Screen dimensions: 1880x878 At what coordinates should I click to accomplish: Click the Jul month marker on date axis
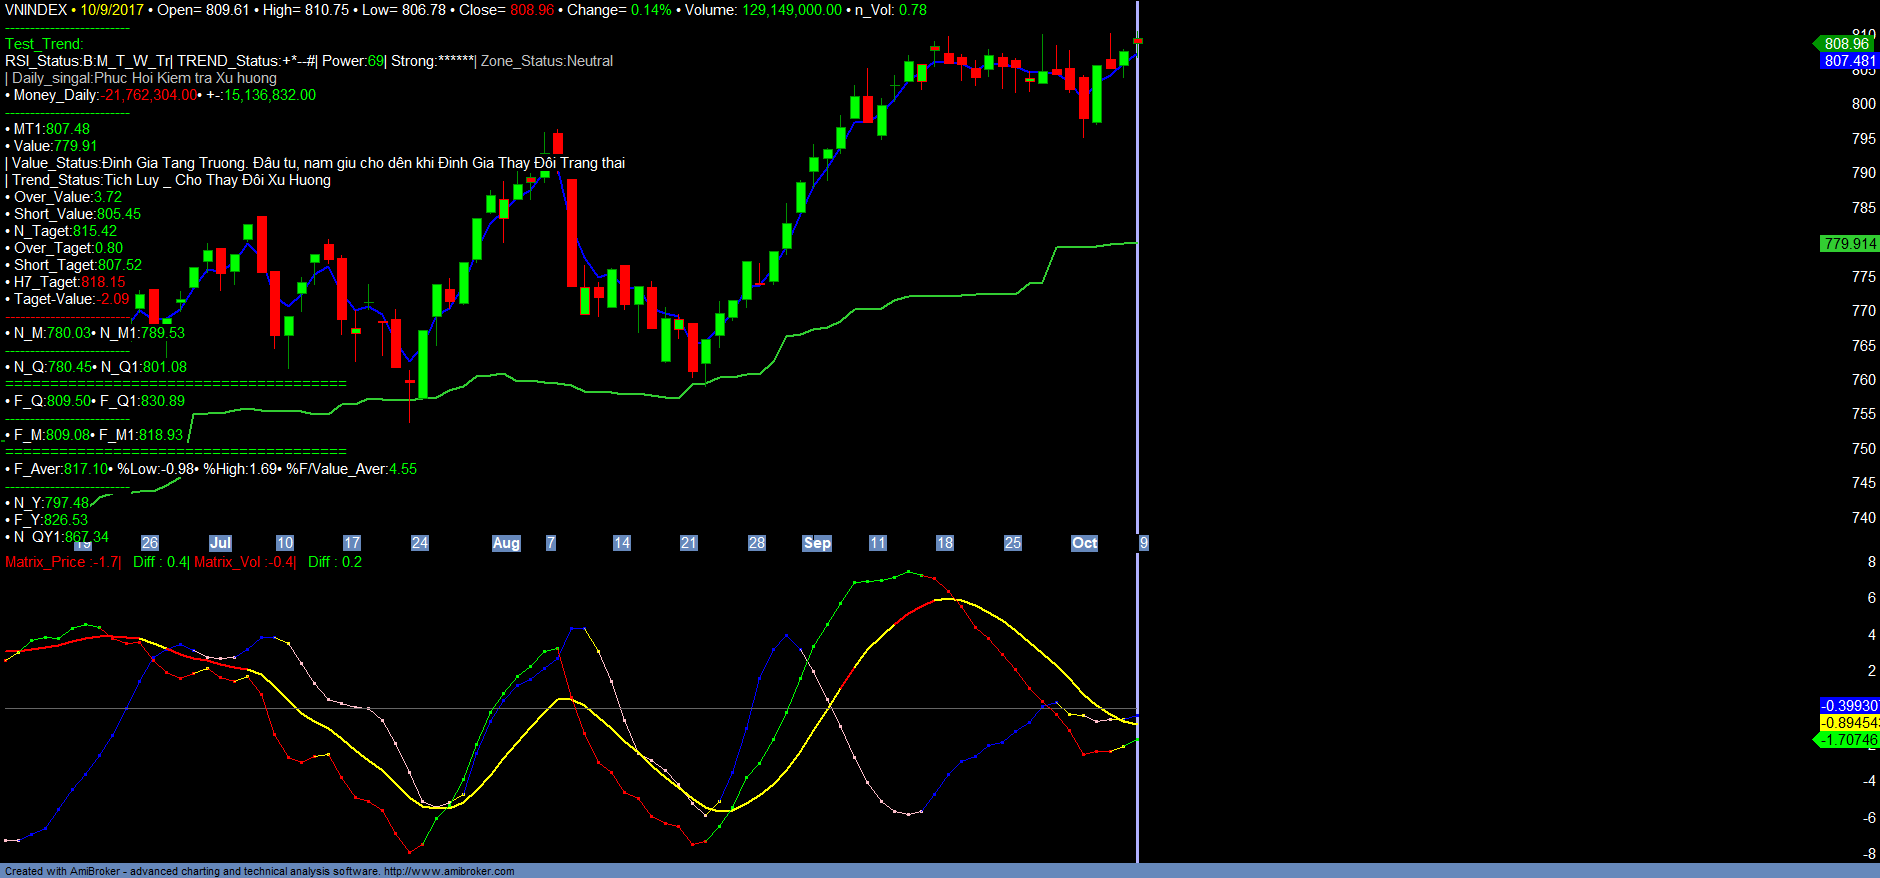tap(220, 543)
